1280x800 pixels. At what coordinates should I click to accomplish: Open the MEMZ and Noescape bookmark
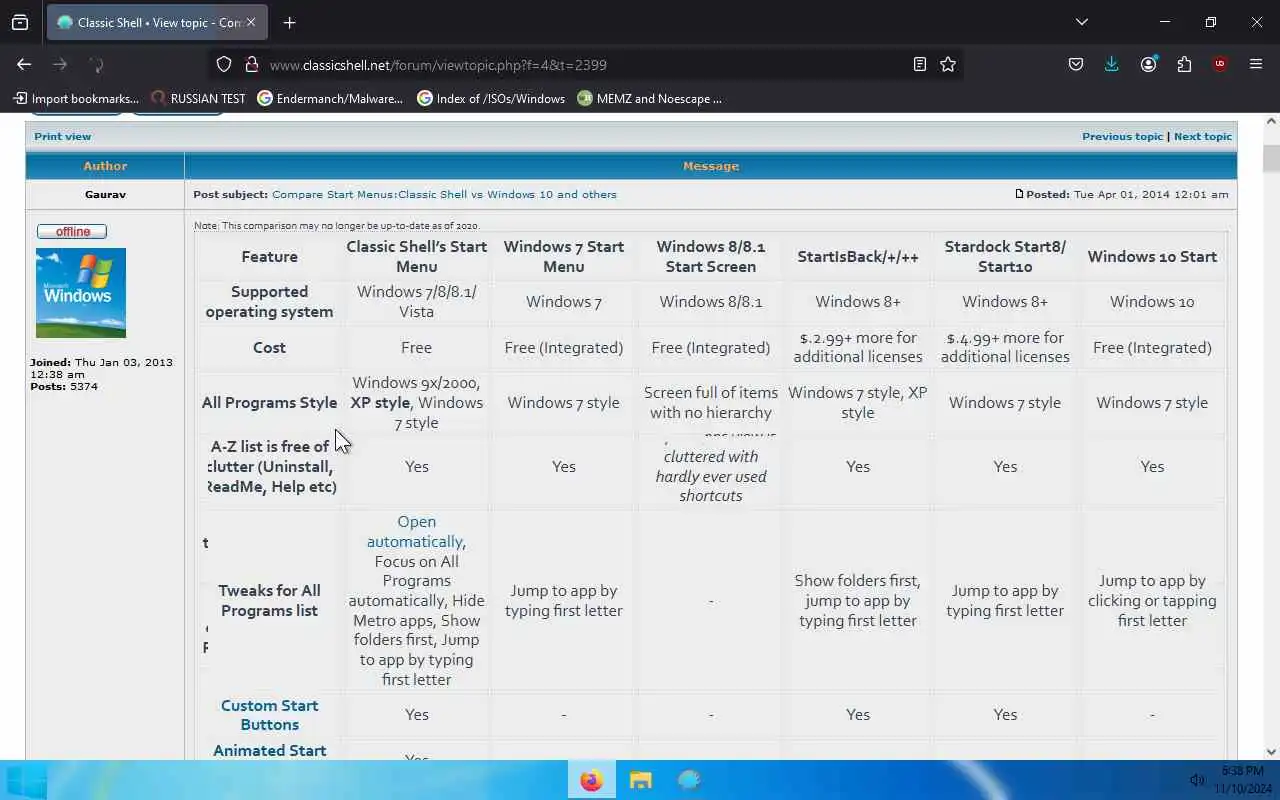pyautogui.click(x=650, y=98)
